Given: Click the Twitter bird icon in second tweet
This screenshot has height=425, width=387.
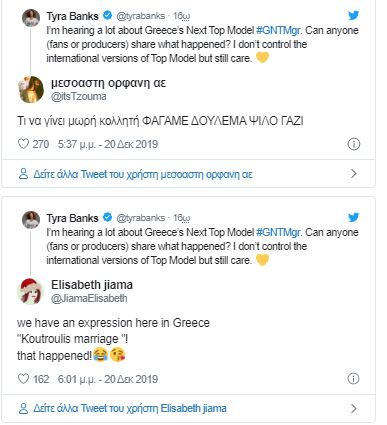Looking at the screenshot, I should pyautogui.click(x=353, y=217).
